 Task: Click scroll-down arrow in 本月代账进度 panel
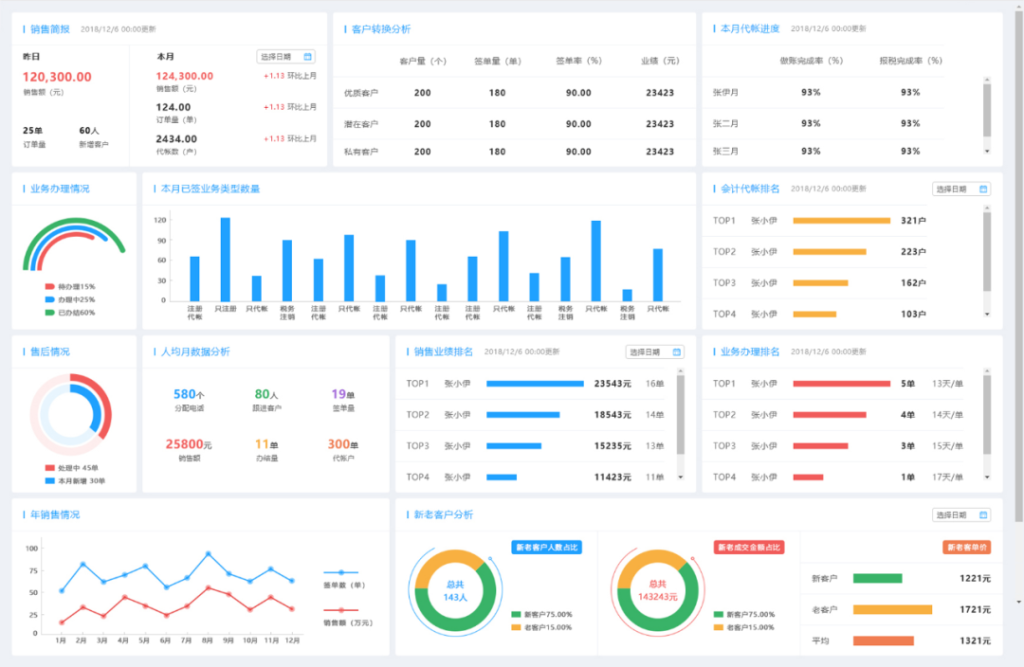point(987,151)
